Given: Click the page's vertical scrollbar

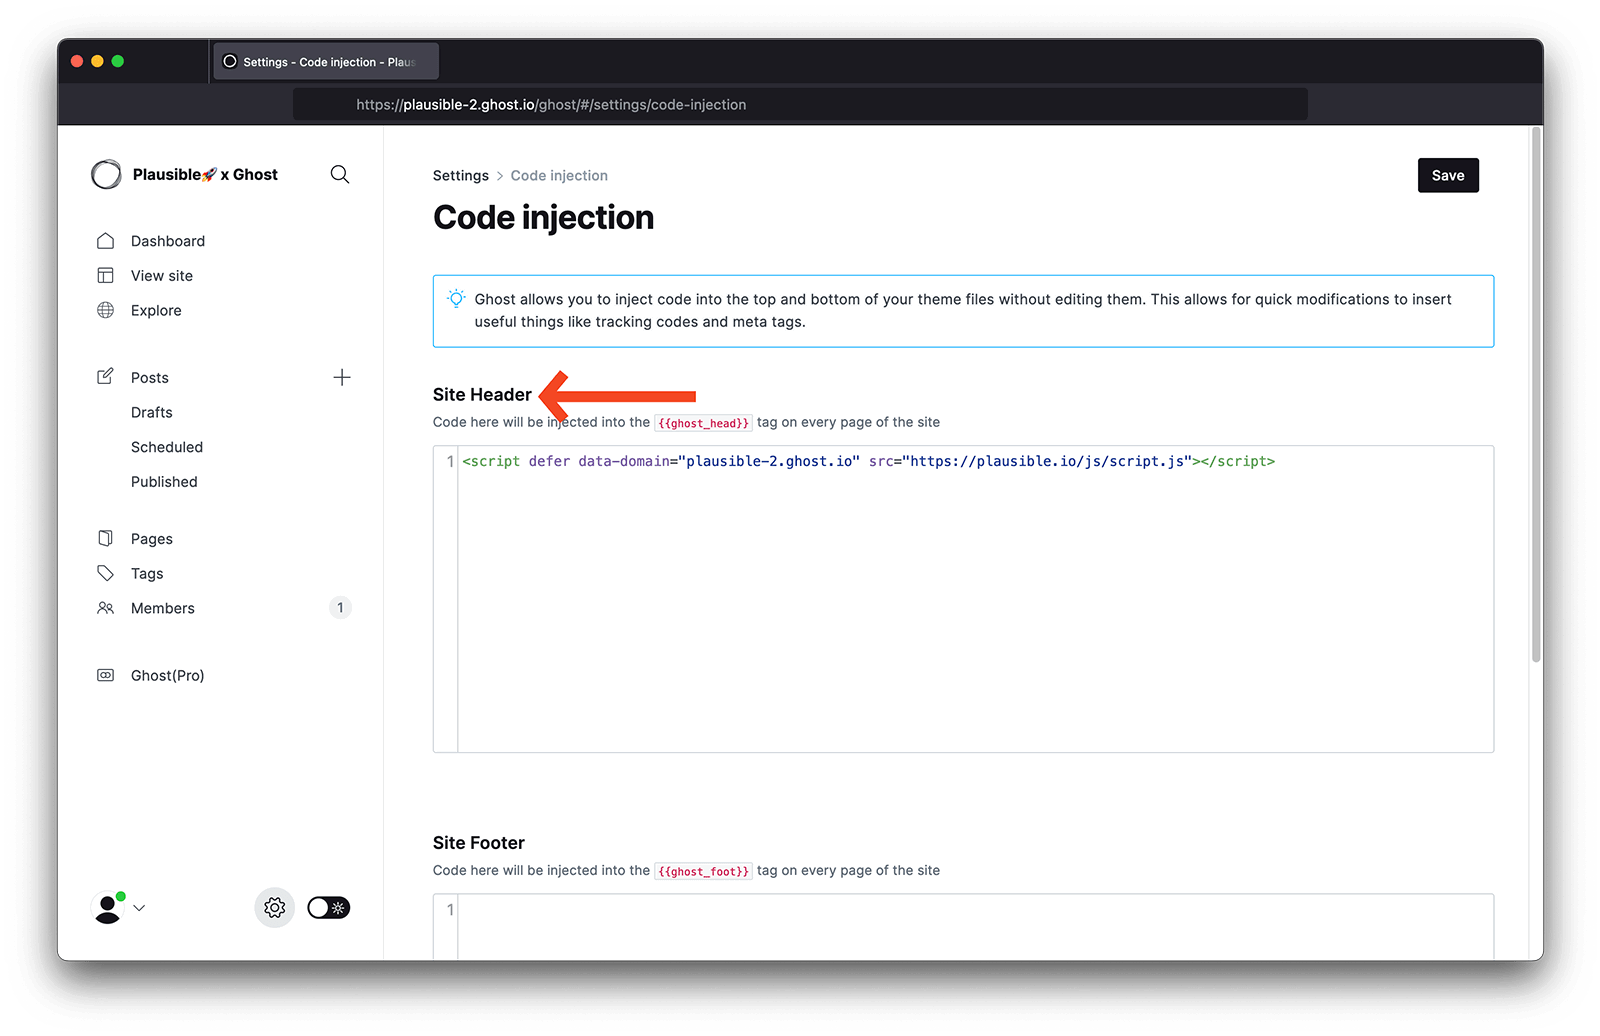Looking at the screenshot, I should (x=1536, y=400).
